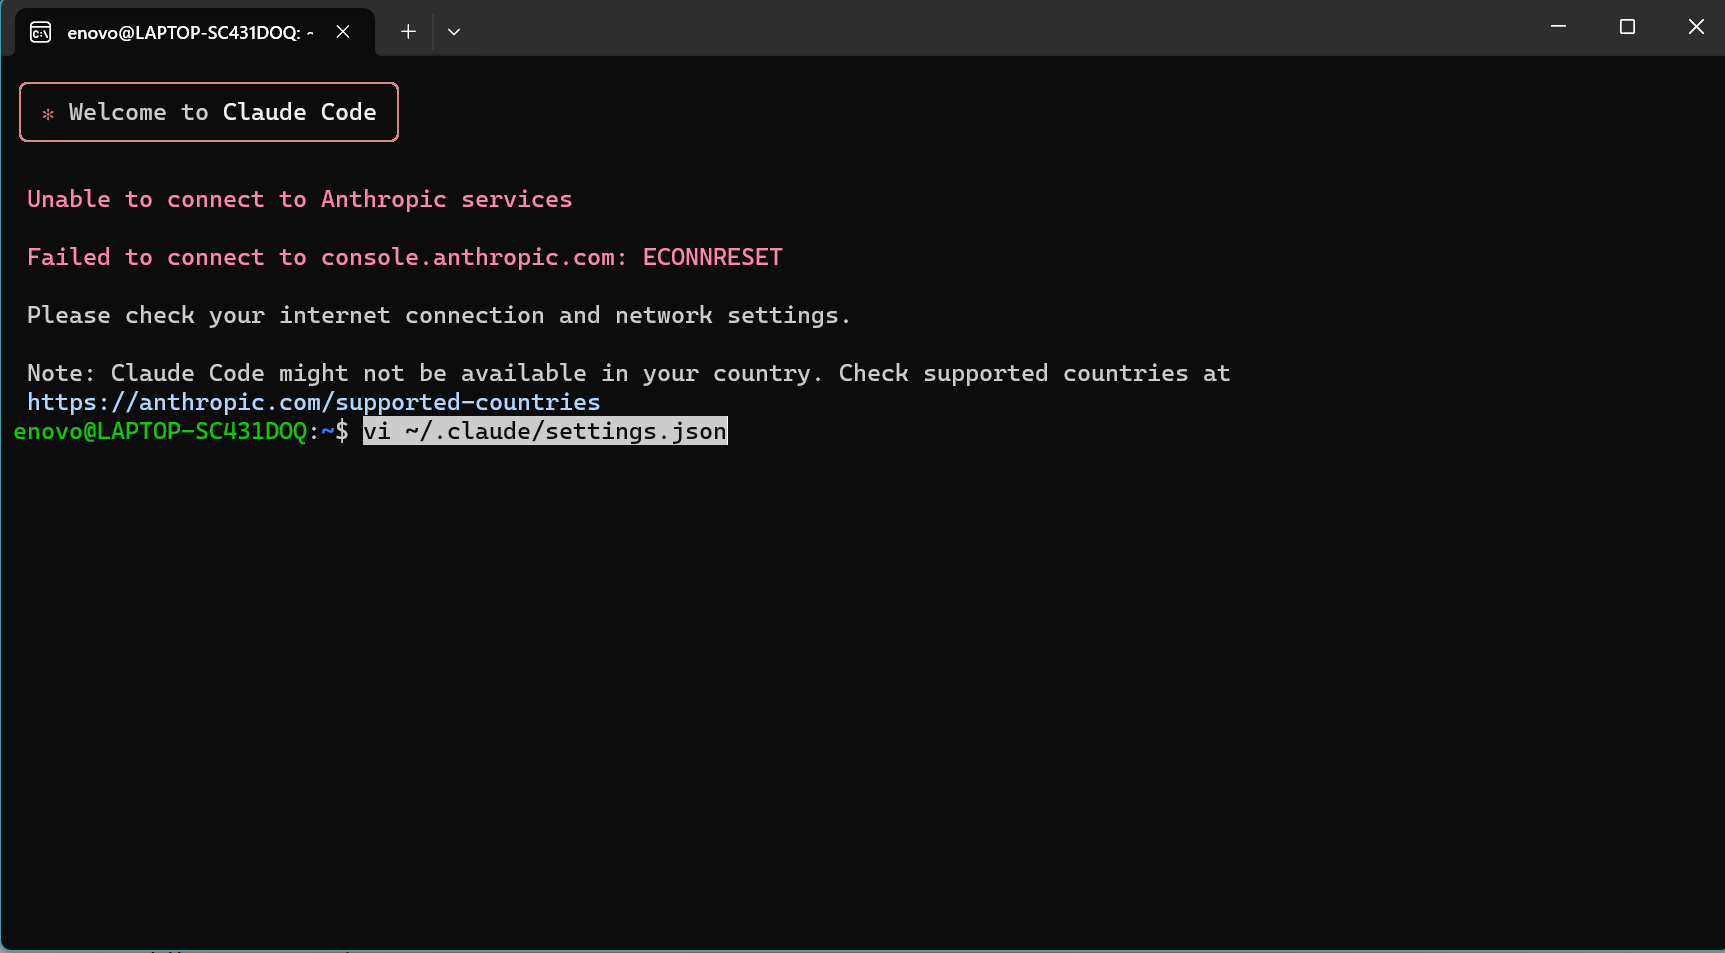Click the Welcome to Claude Code banner text

(x=222, y=112)
